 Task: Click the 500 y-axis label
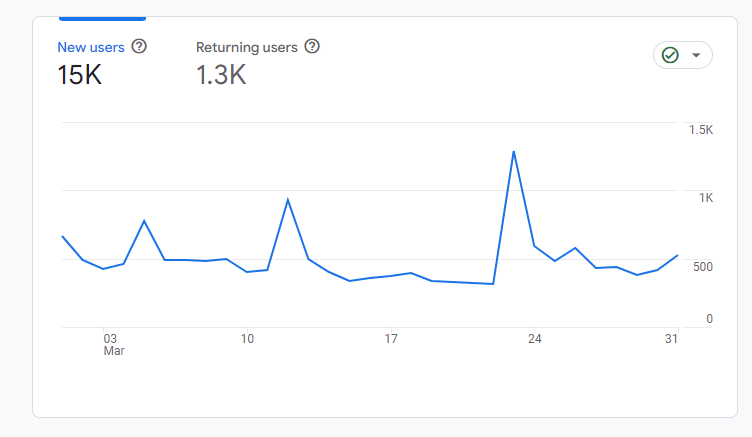pos(703,266)
